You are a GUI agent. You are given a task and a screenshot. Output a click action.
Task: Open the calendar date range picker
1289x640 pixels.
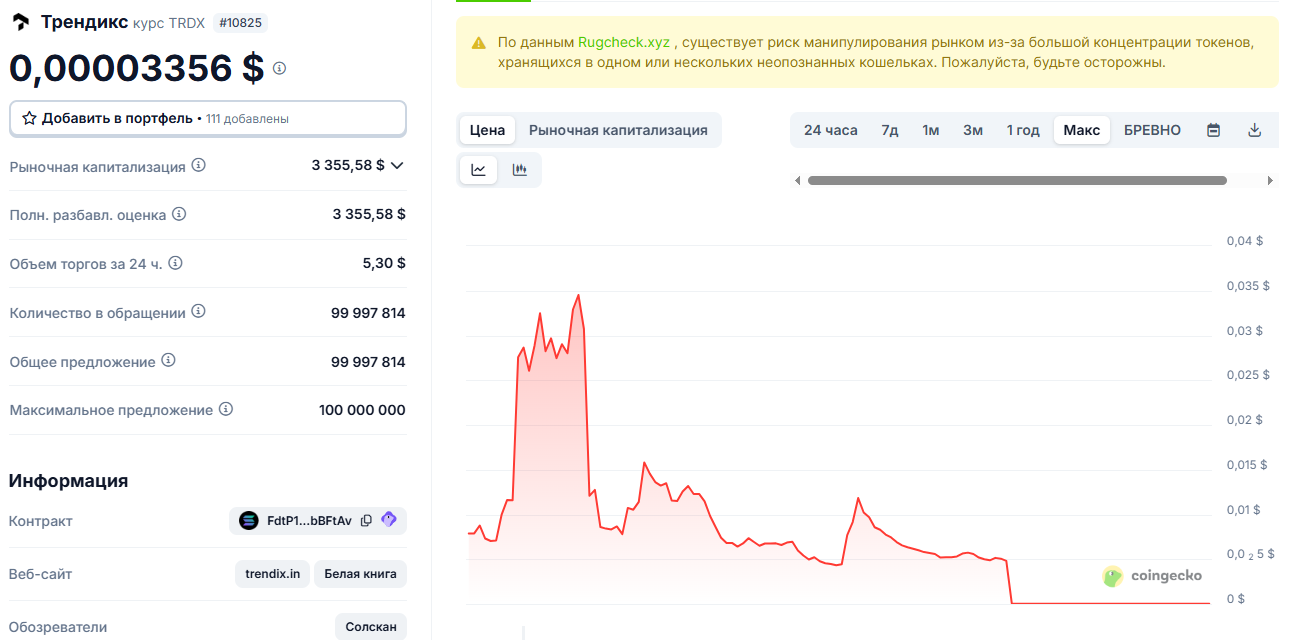(x=1213, y=130)
